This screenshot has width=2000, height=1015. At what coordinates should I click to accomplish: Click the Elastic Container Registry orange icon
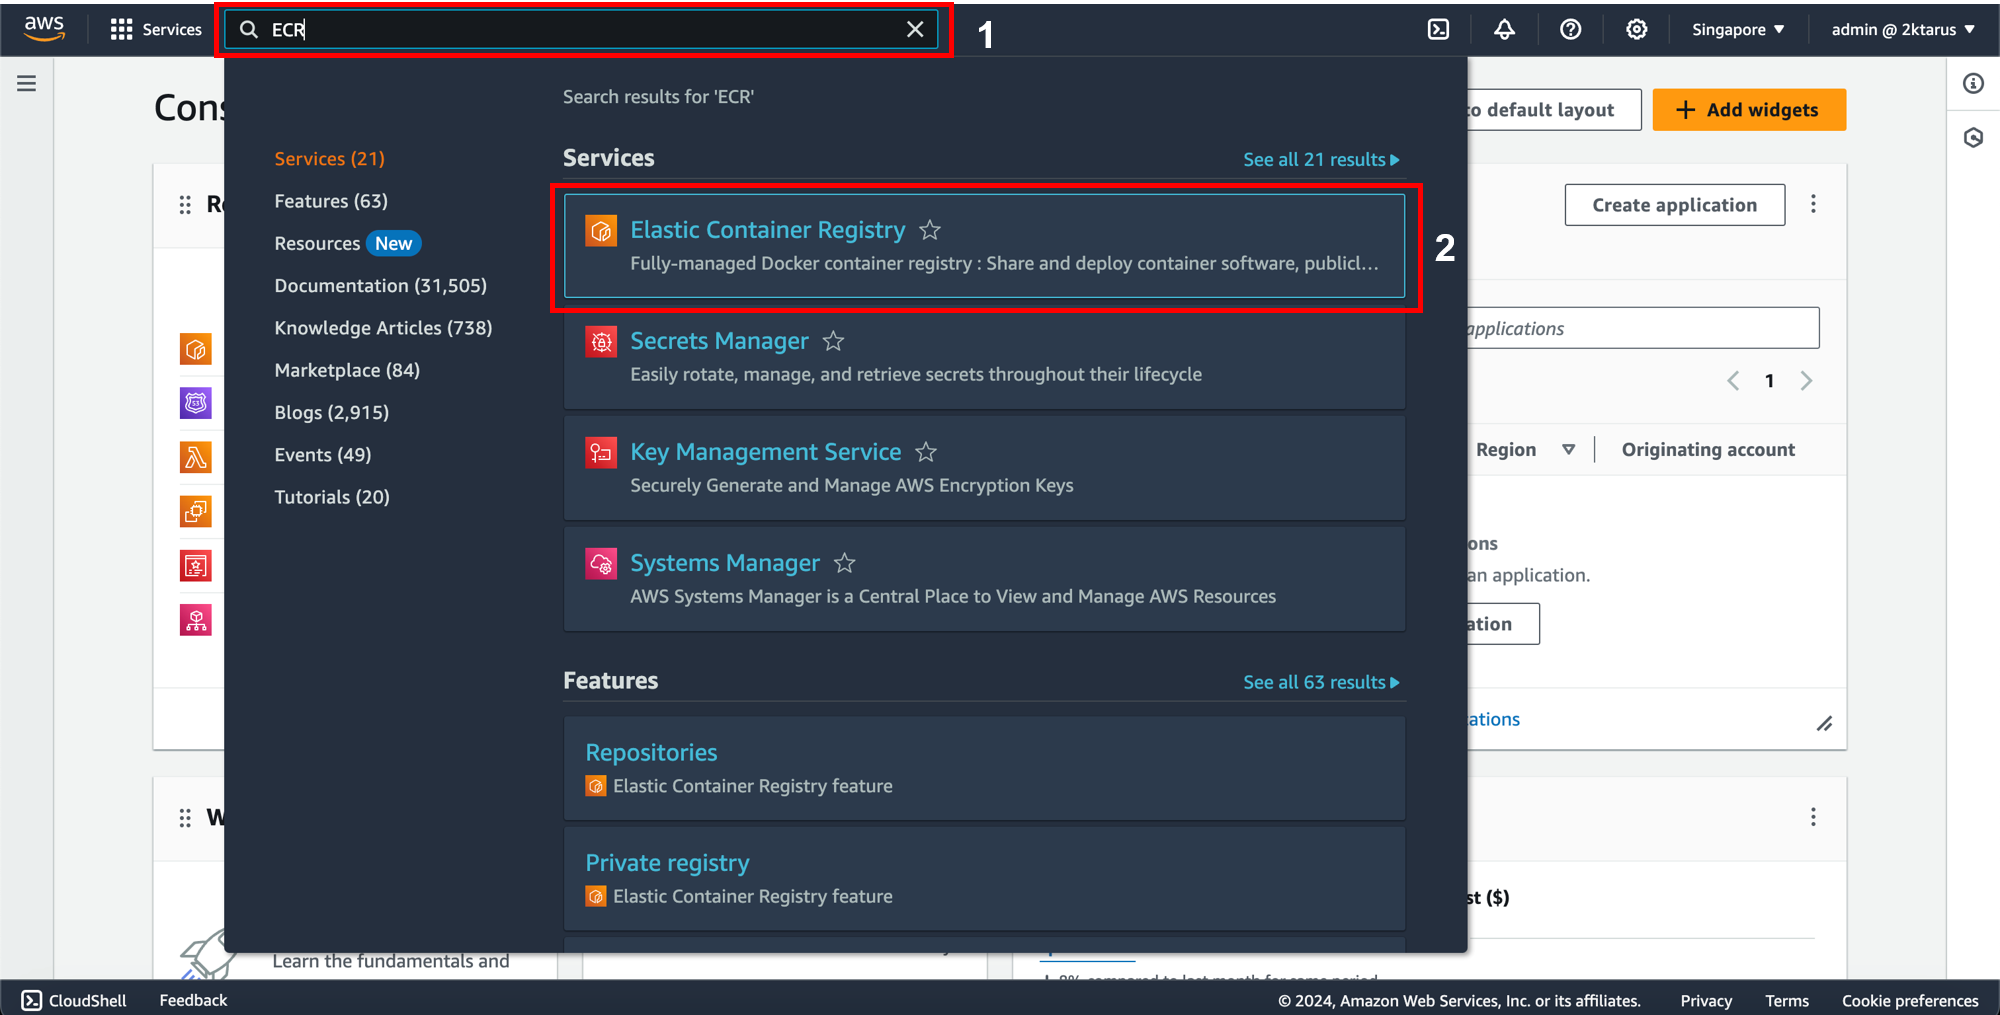(601, 231)
